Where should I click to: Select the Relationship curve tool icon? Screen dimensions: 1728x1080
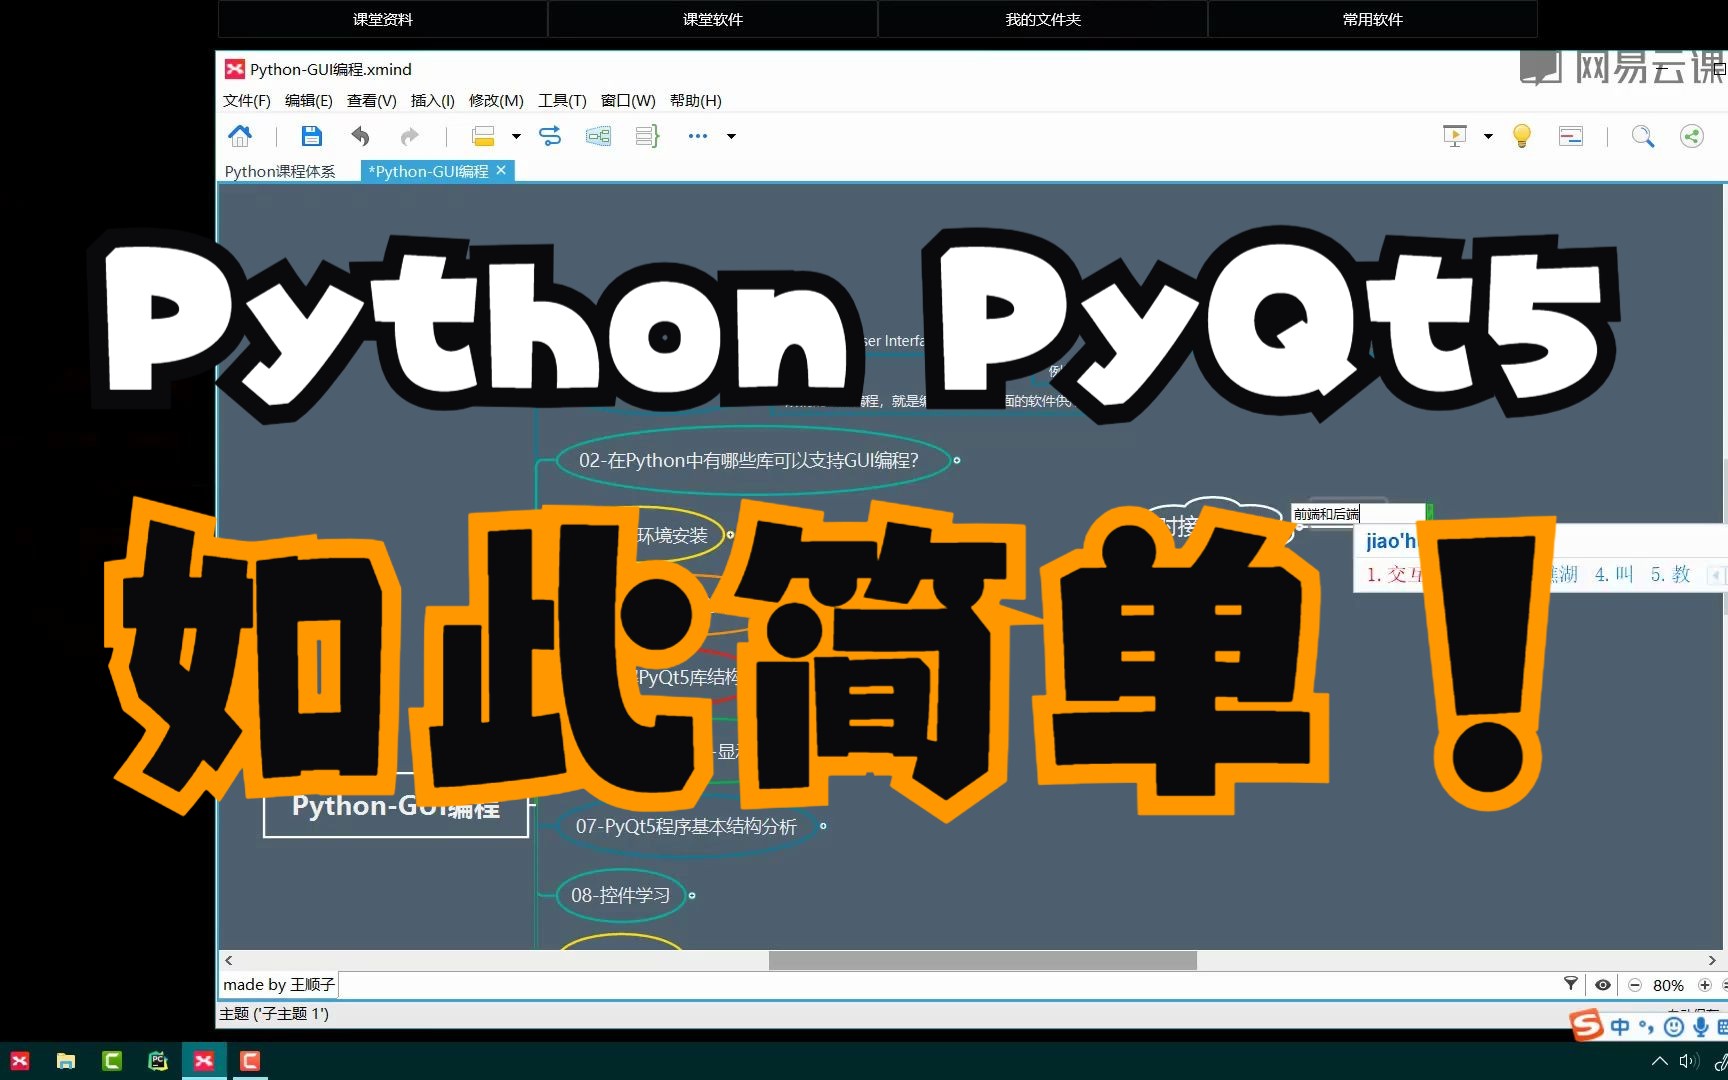point(550,136)
